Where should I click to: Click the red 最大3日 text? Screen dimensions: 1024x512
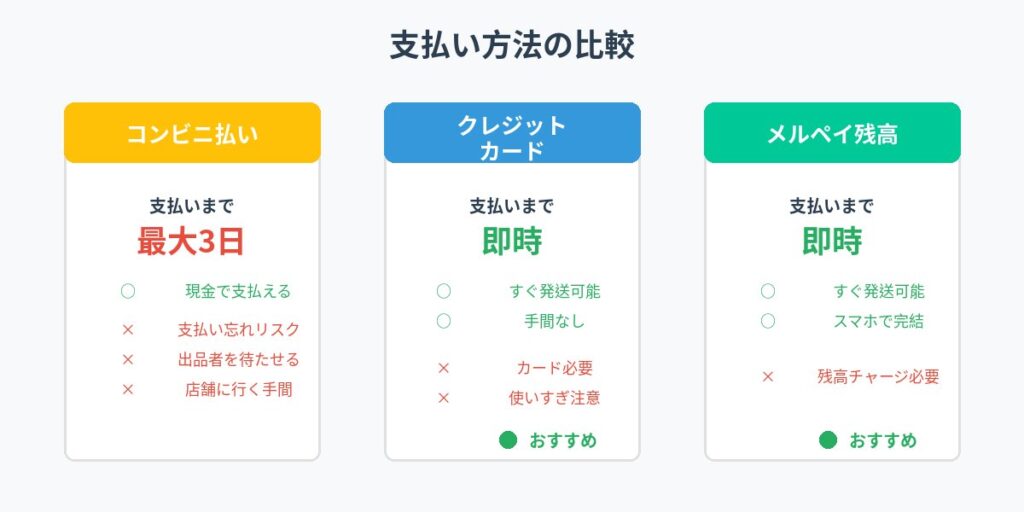[x=191, y=241]
